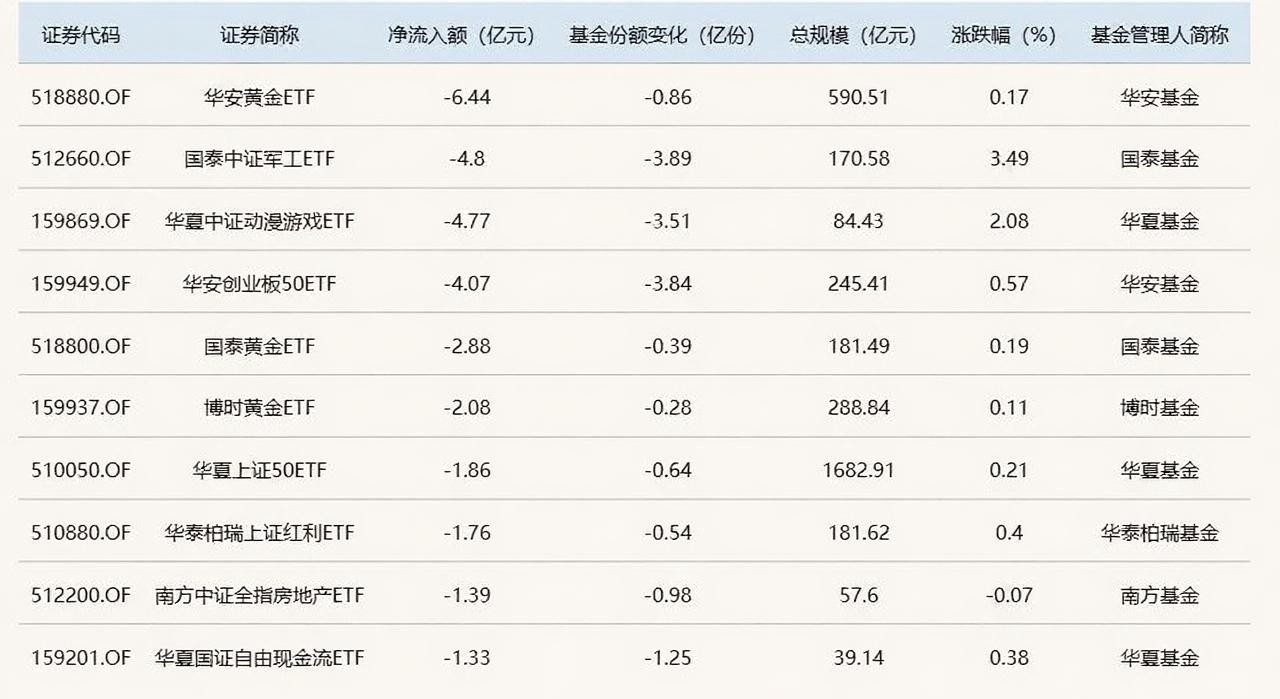
Task: Click fund code 159869.OF
Action: (x=81, y=221)
